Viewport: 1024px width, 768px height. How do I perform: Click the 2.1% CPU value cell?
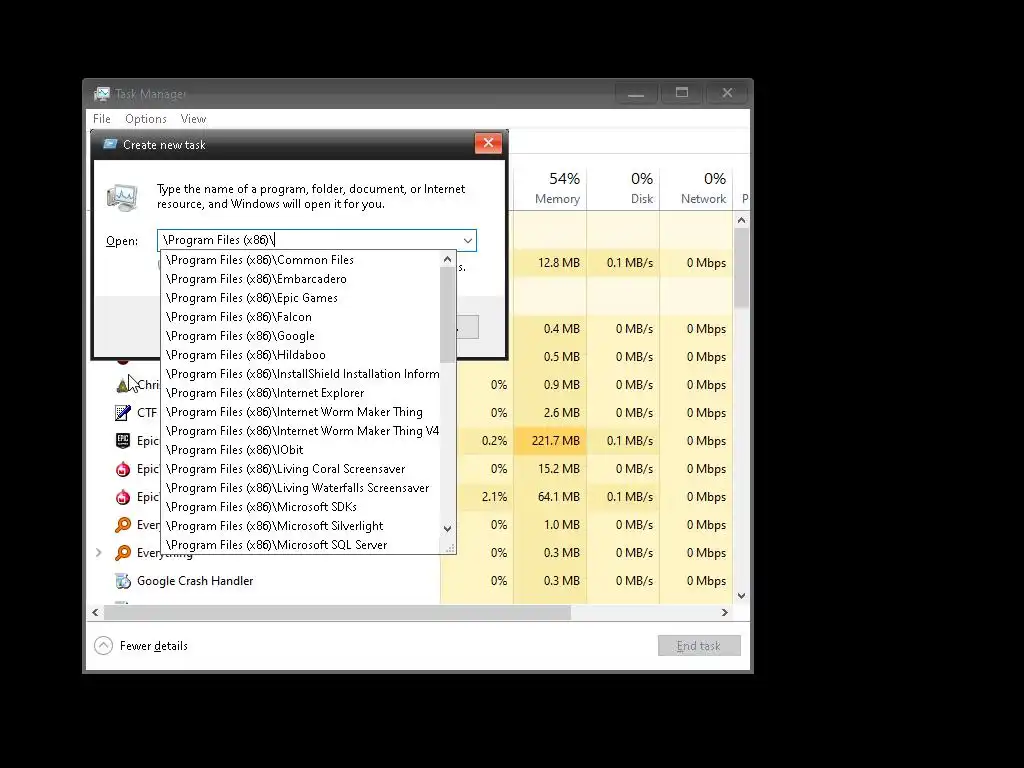click(485, 497)
